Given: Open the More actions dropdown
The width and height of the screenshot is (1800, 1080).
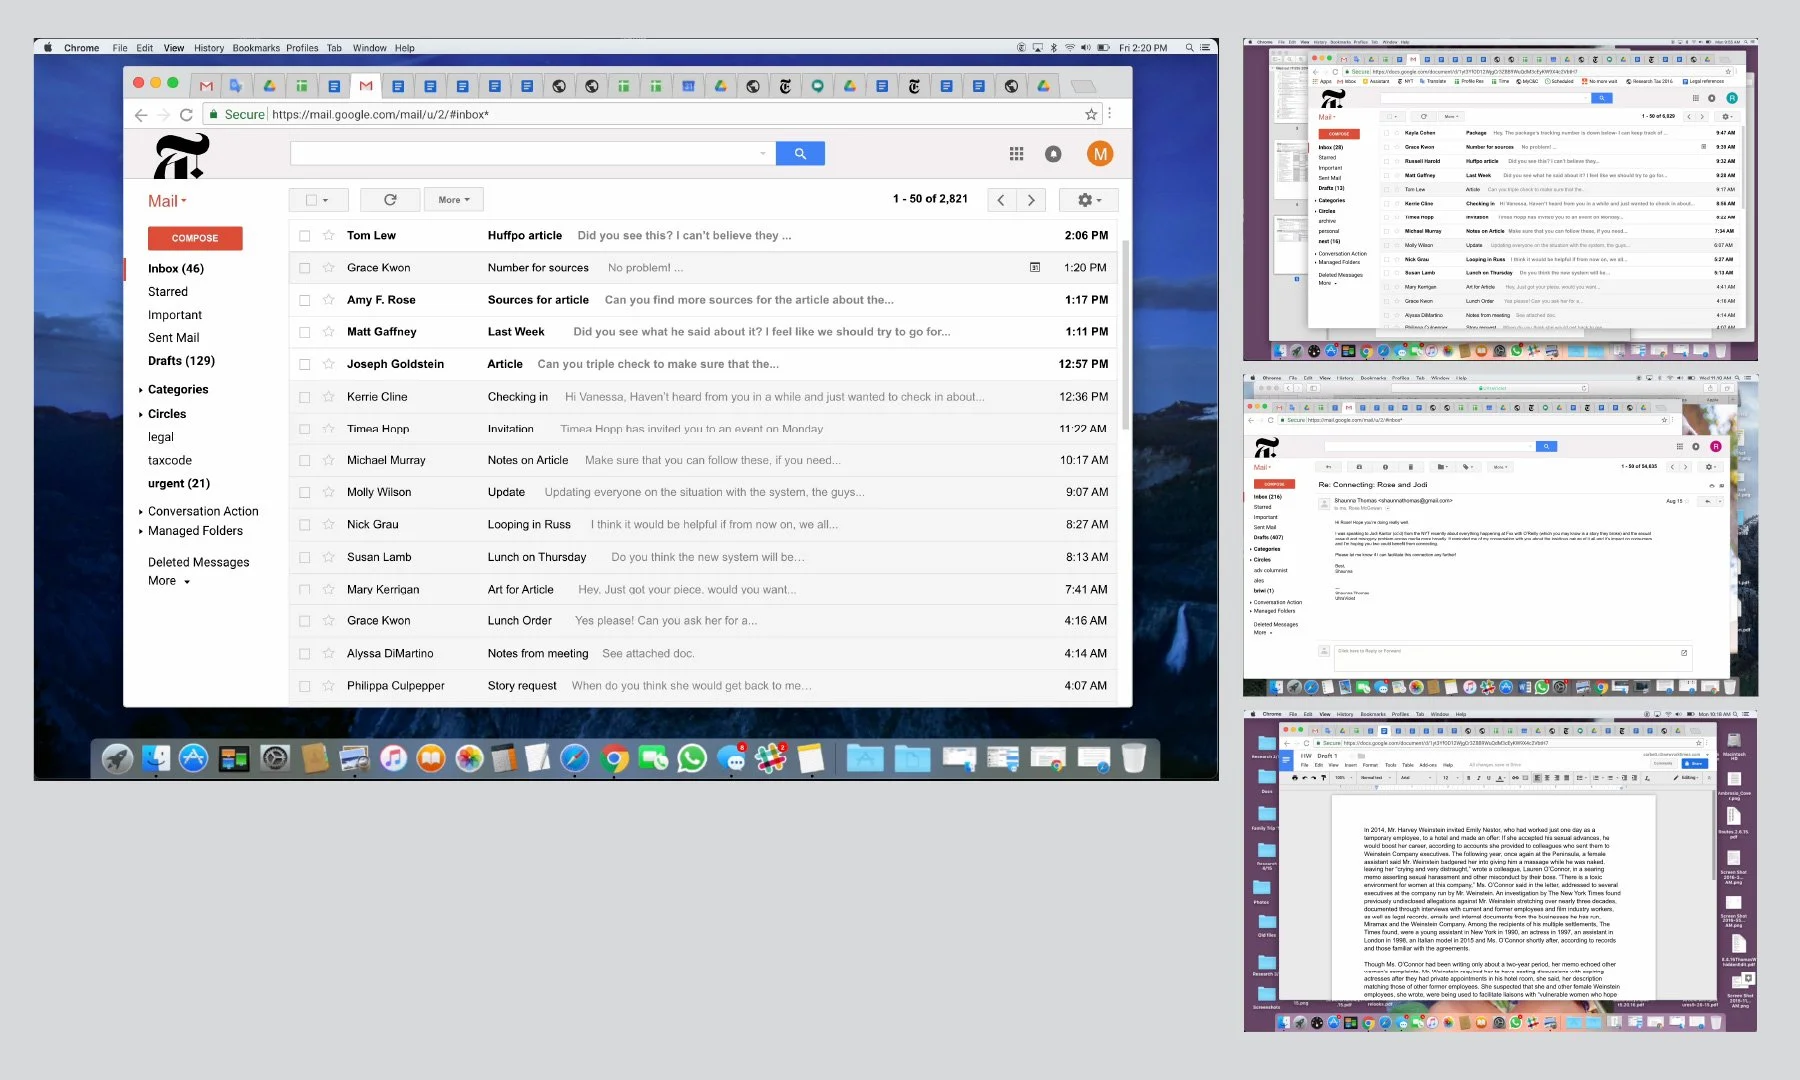Looking at the screenshot, I should click(x=454, y=200).
